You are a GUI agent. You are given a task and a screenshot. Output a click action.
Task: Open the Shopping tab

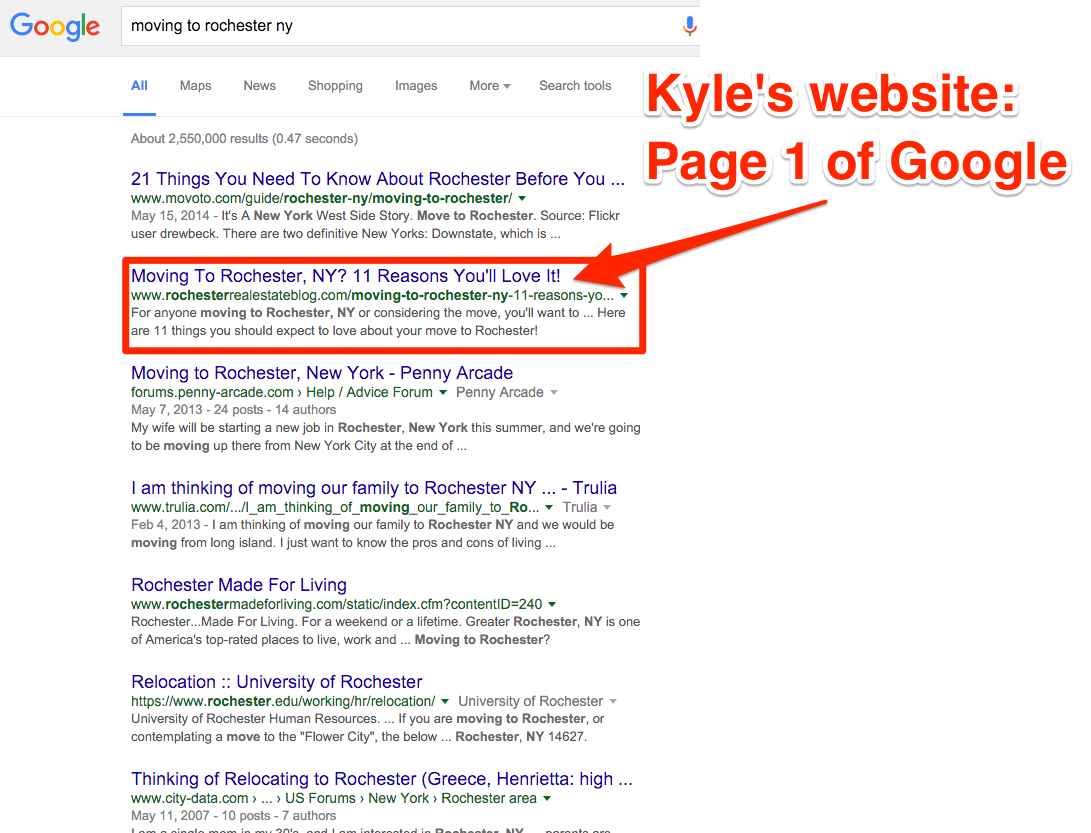coord(335,86)
